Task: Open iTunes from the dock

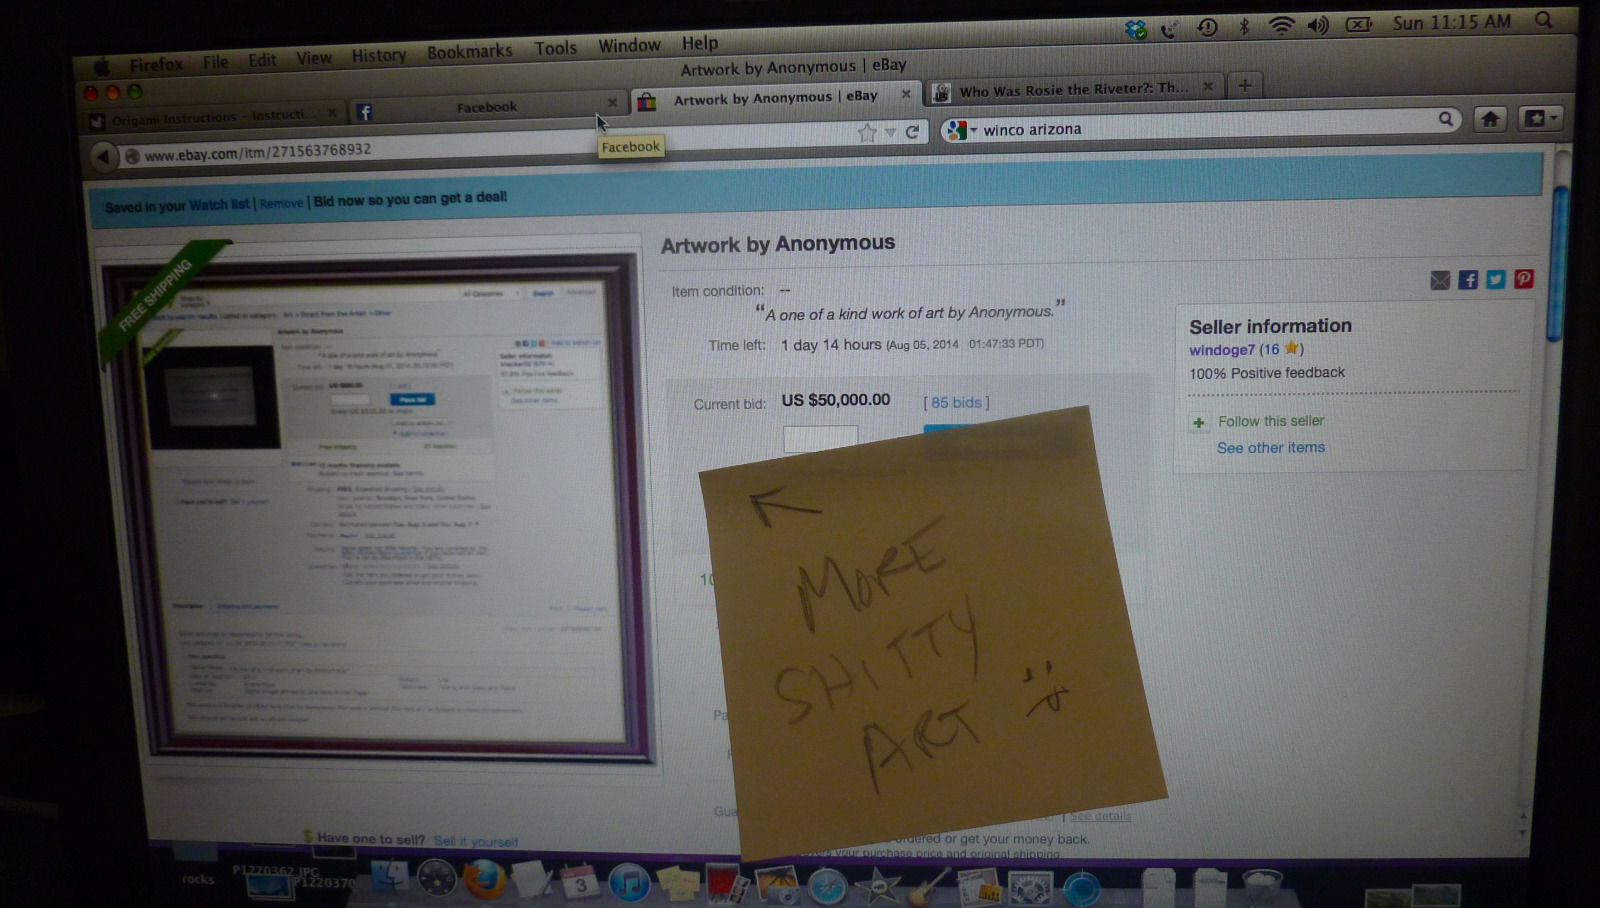Action: click(629, 883)
